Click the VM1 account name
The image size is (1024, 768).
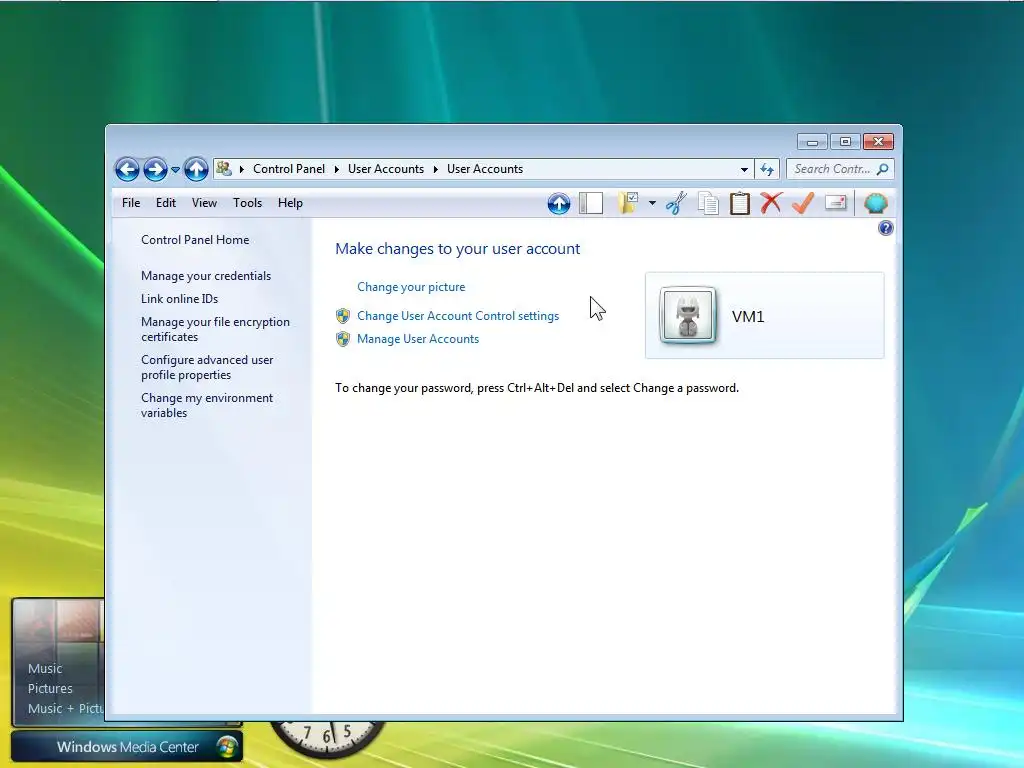point(748,316)
